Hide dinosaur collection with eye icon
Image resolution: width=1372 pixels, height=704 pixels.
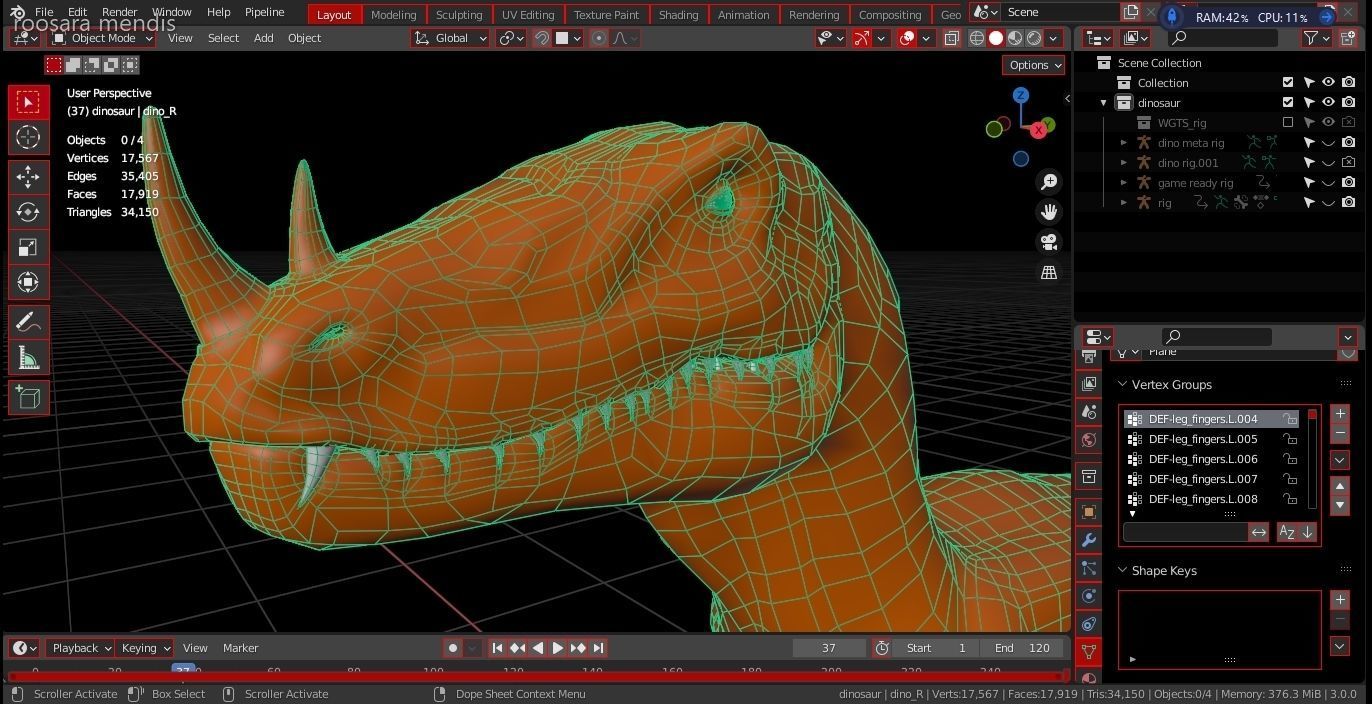click(x=1328, y=103)
